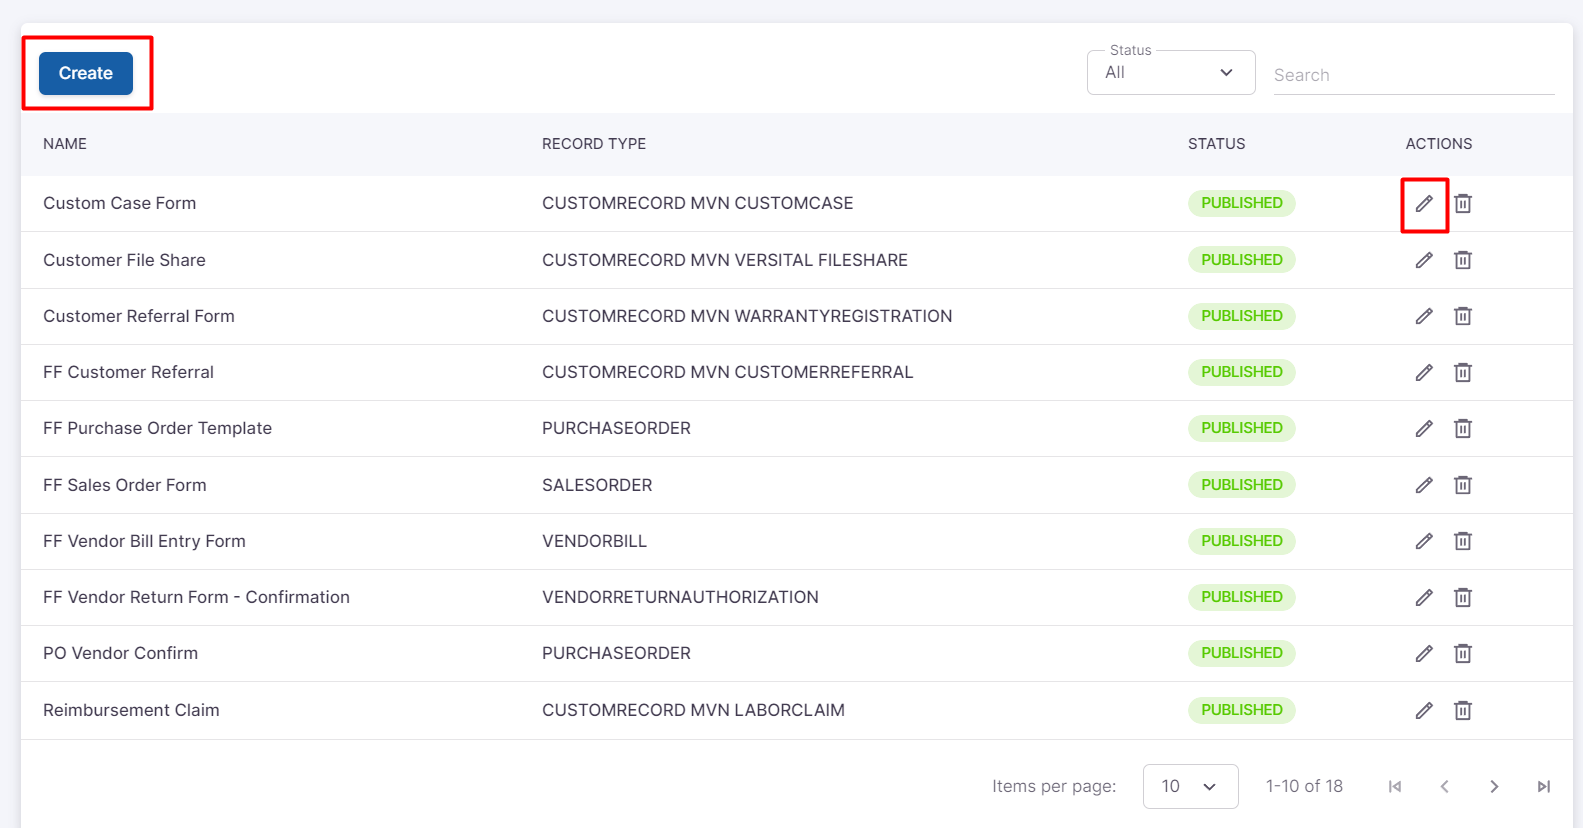Sort by the NAME column header
Screen dimensions: 1583x828
(65, 144)
